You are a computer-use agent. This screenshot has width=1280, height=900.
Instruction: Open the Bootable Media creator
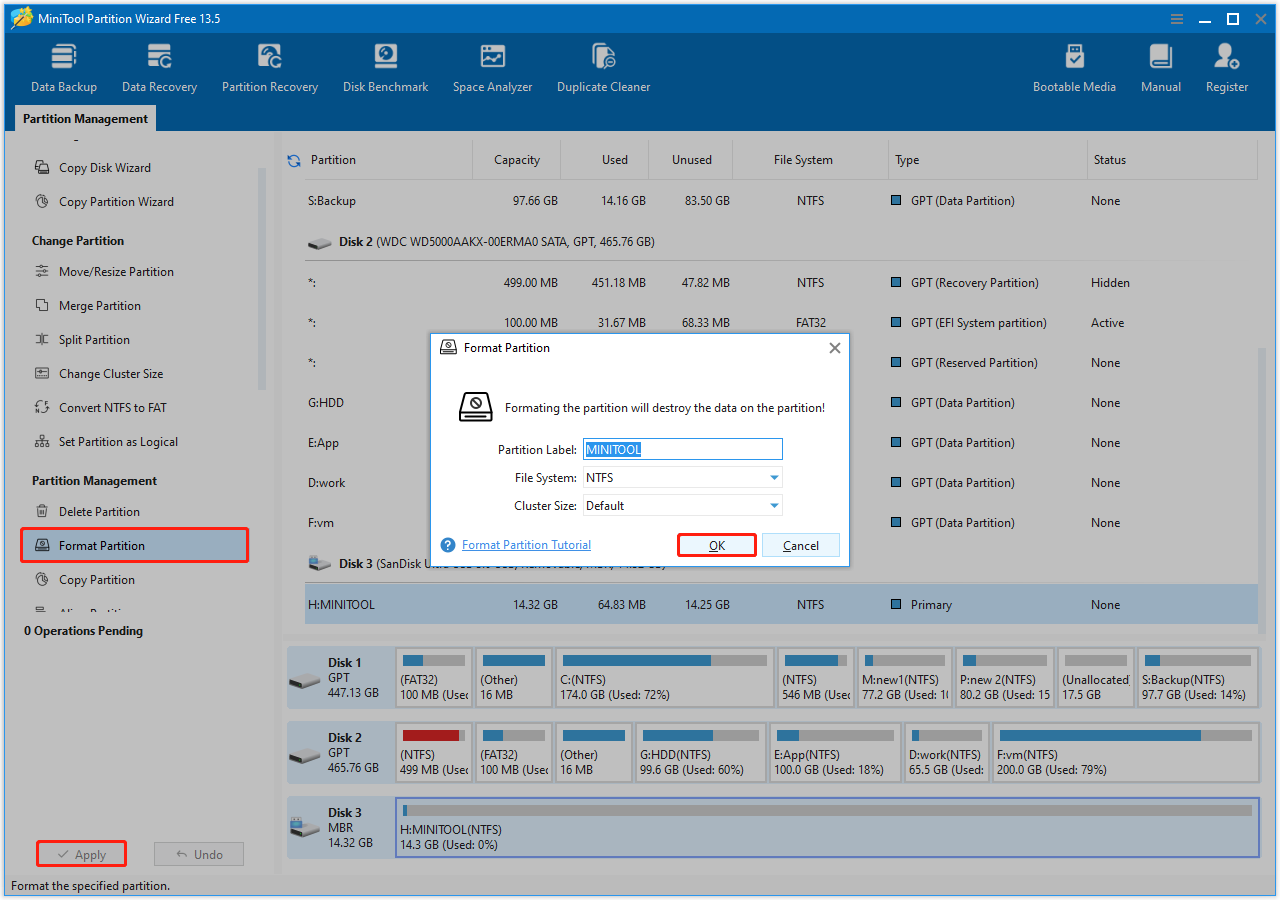1074,65
